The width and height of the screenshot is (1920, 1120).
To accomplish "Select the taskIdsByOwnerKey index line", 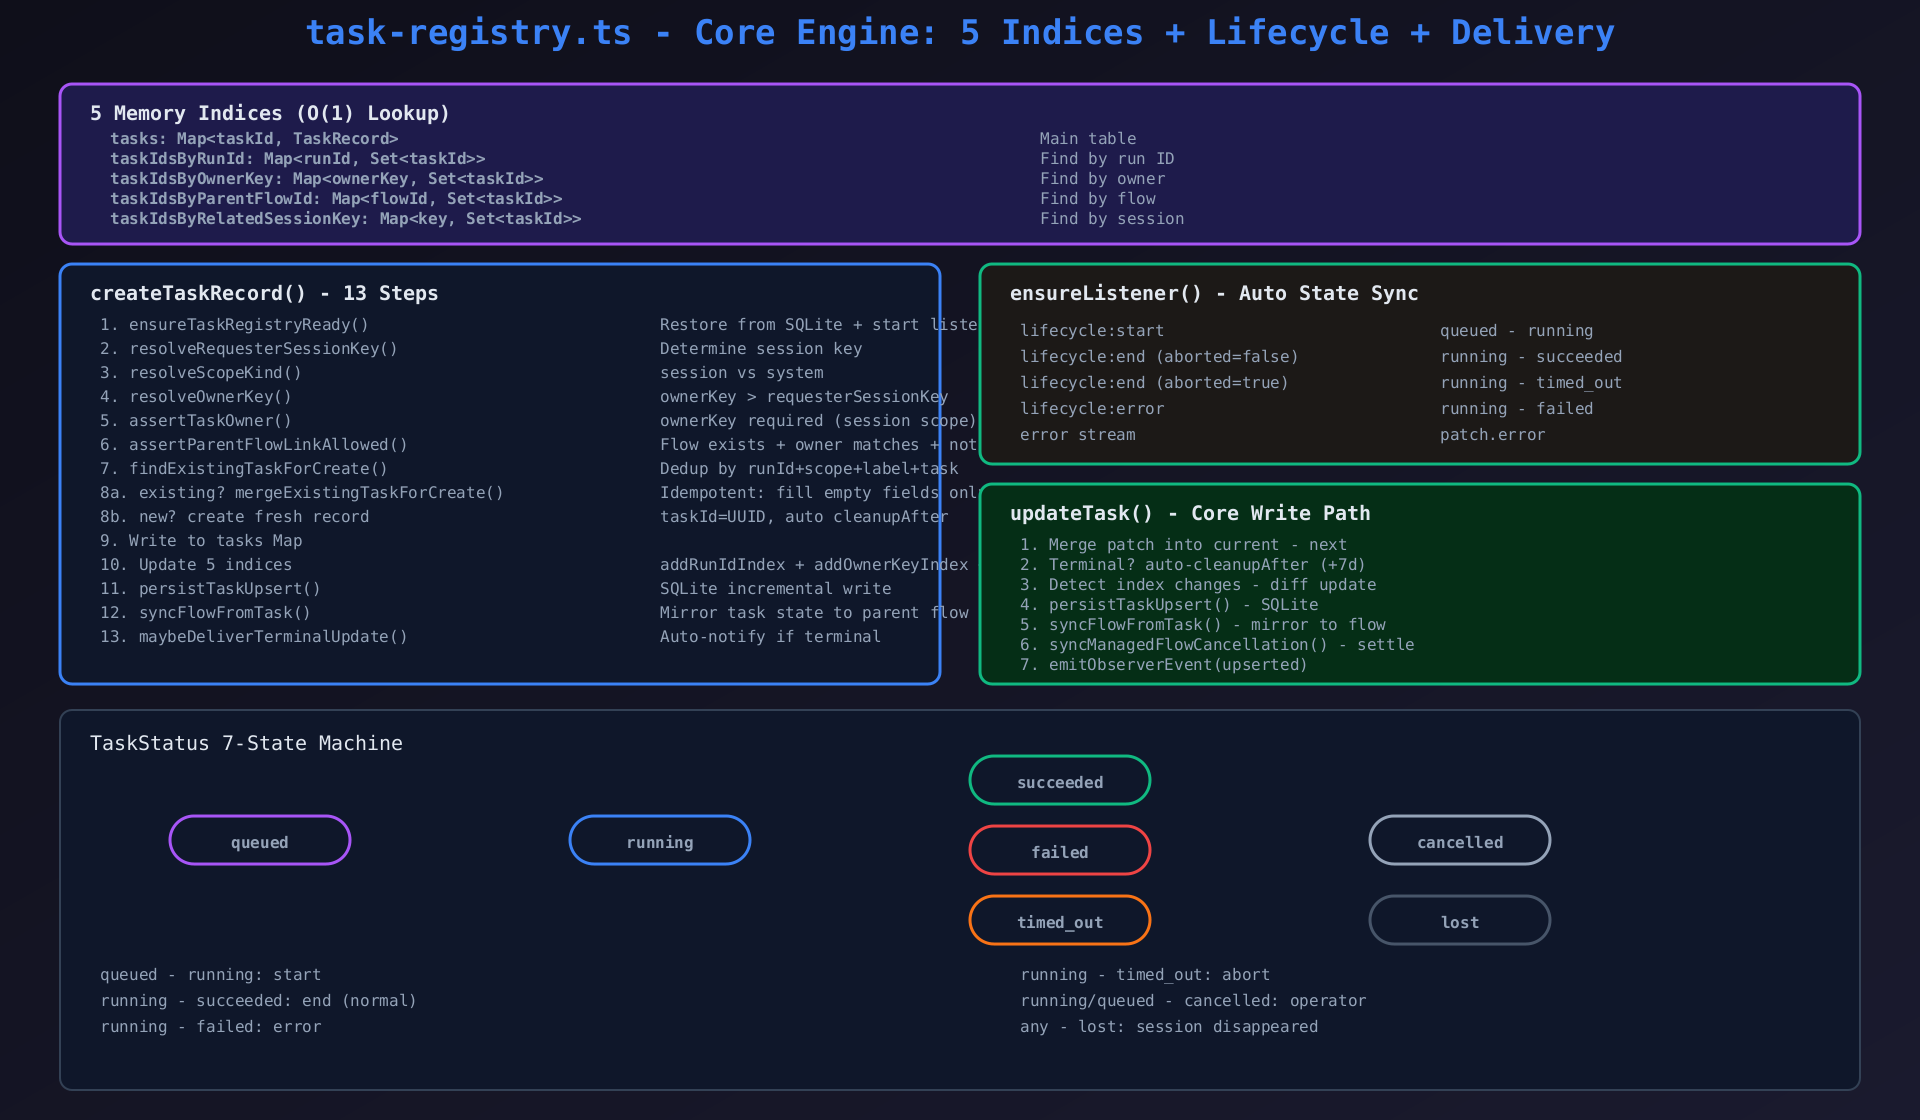I will pyautogui.click(x=327, y=179).
